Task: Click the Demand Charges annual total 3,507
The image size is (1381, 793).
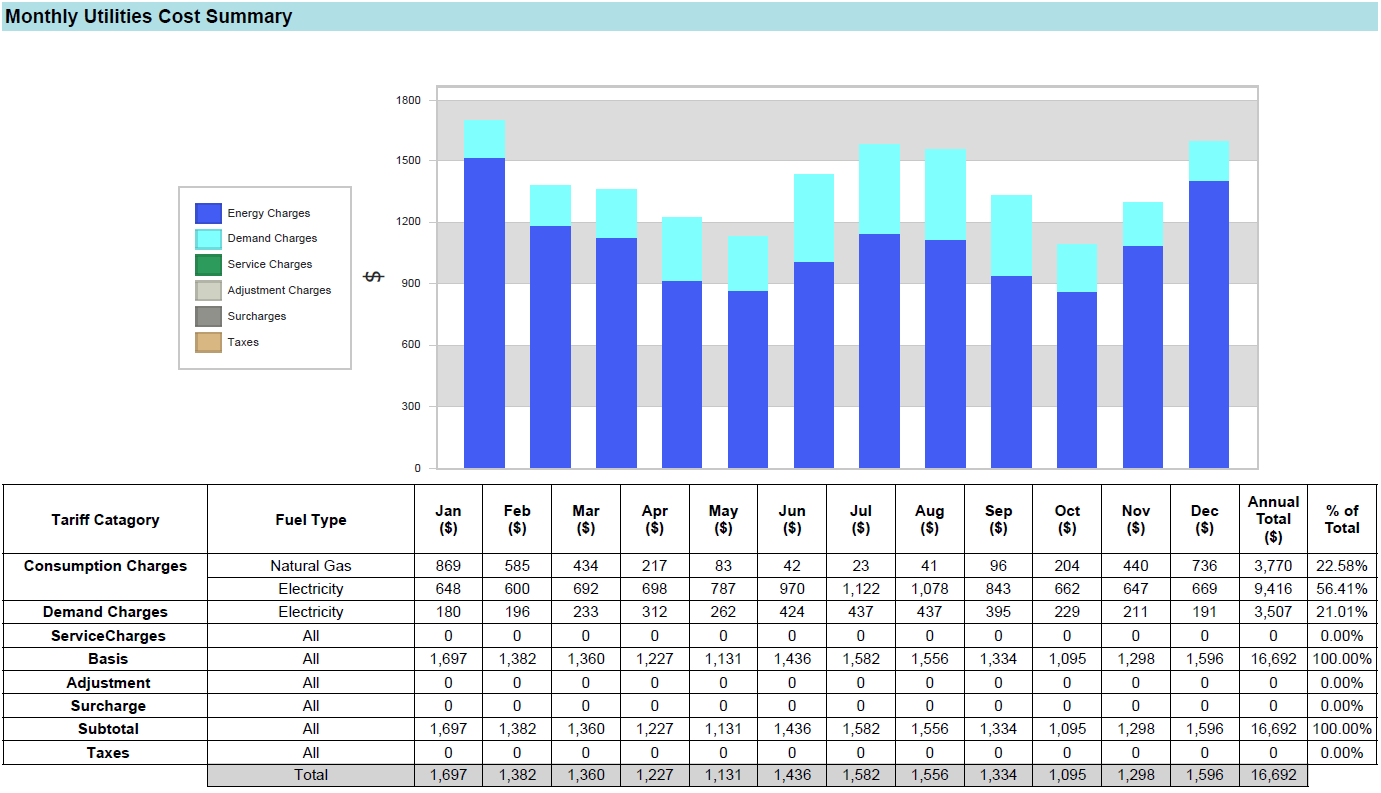Action: point(1273,612)
